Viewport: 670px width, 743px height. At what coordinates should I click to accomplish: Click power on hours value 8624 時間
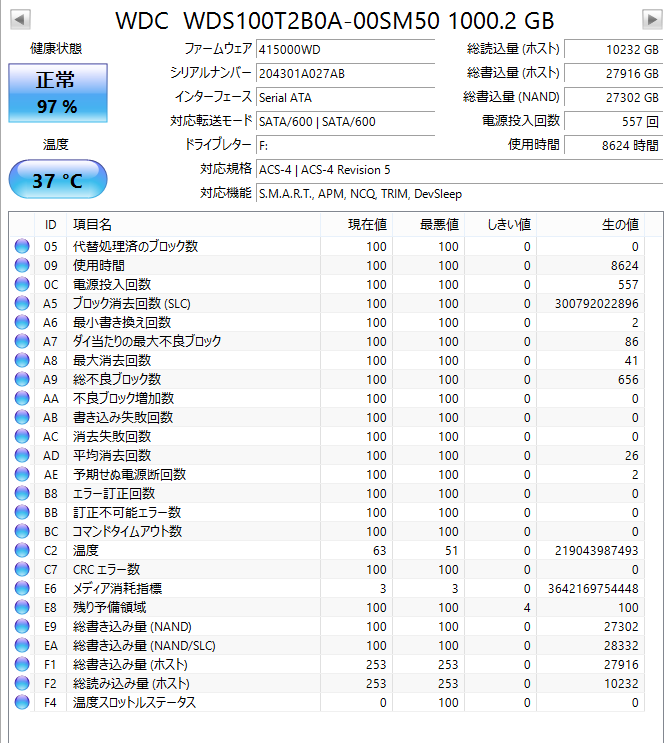[x=614, y=145]
